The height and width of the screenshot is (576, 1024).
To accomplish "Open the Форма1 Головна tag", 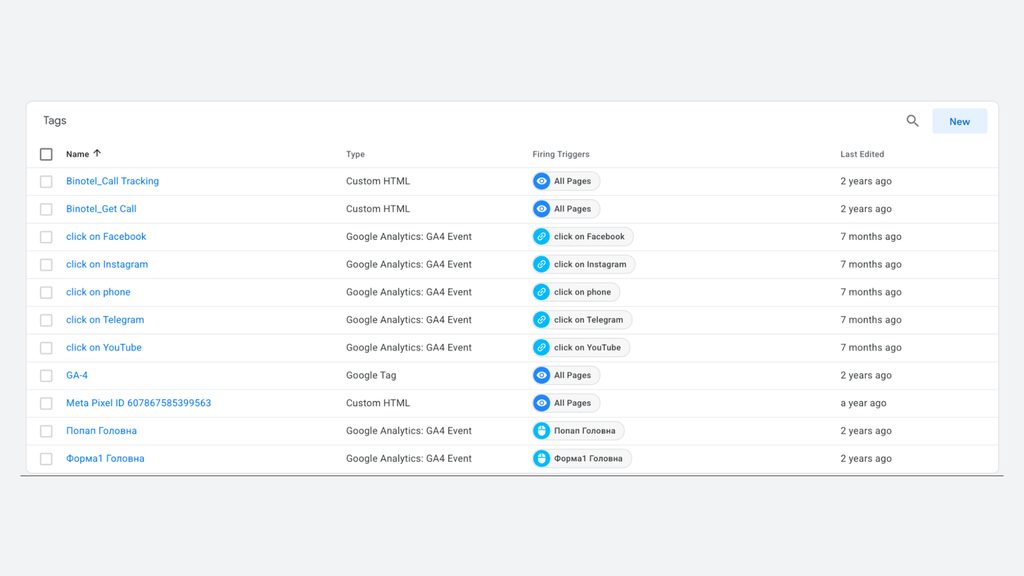I will pyautogui.click(x=105, y=458).
